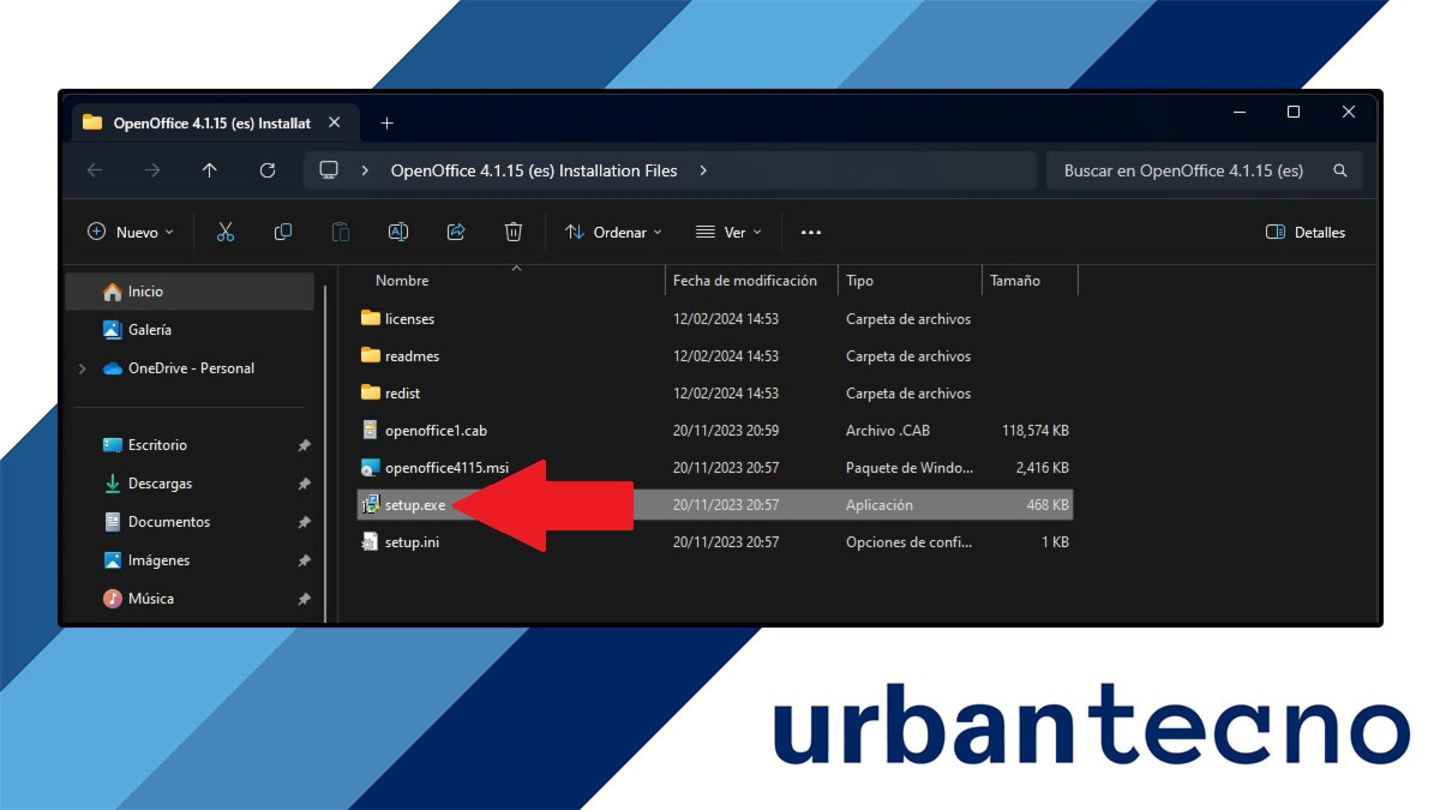Screen dimensions: 1440x810
Task: Open the Nuevo dropdown
Action: click(130, 232)
